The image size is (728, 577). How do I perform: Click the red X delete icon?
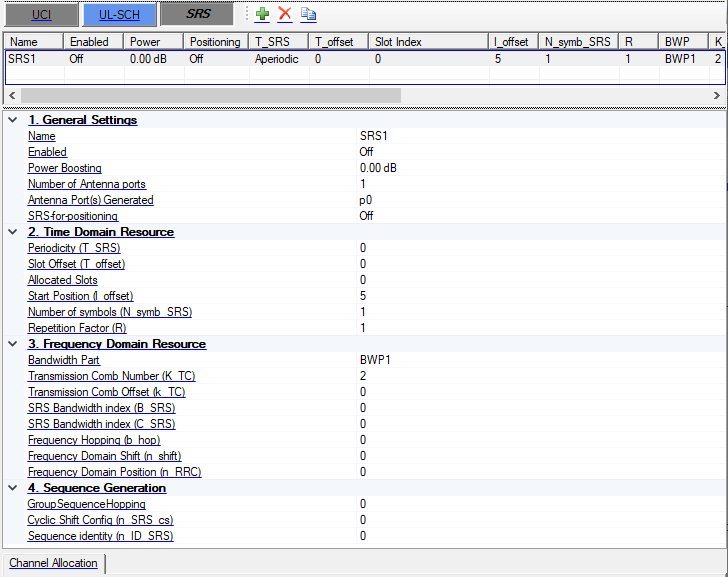coord(285,14)
